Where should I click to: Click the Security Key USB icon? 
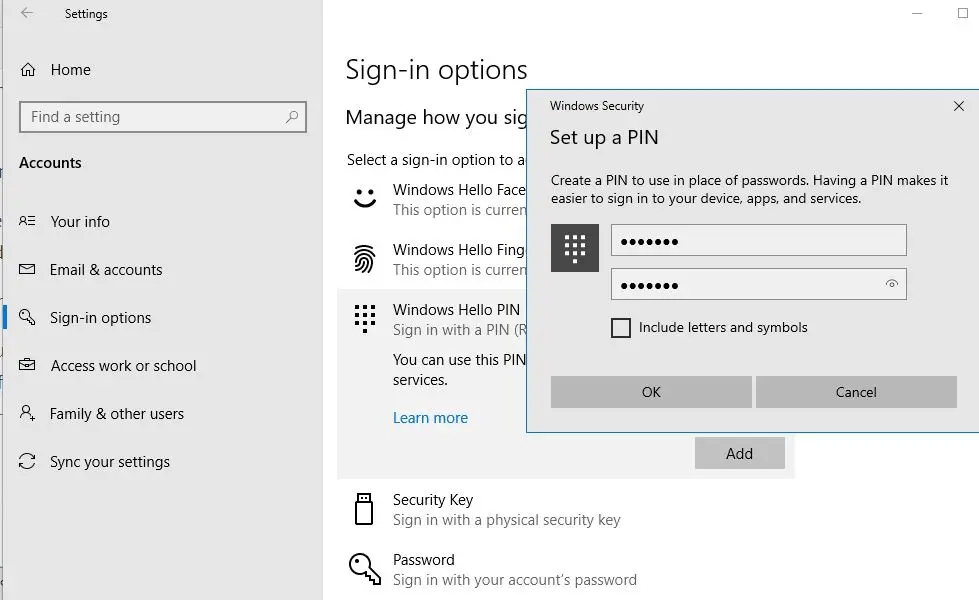coord(364,509)
